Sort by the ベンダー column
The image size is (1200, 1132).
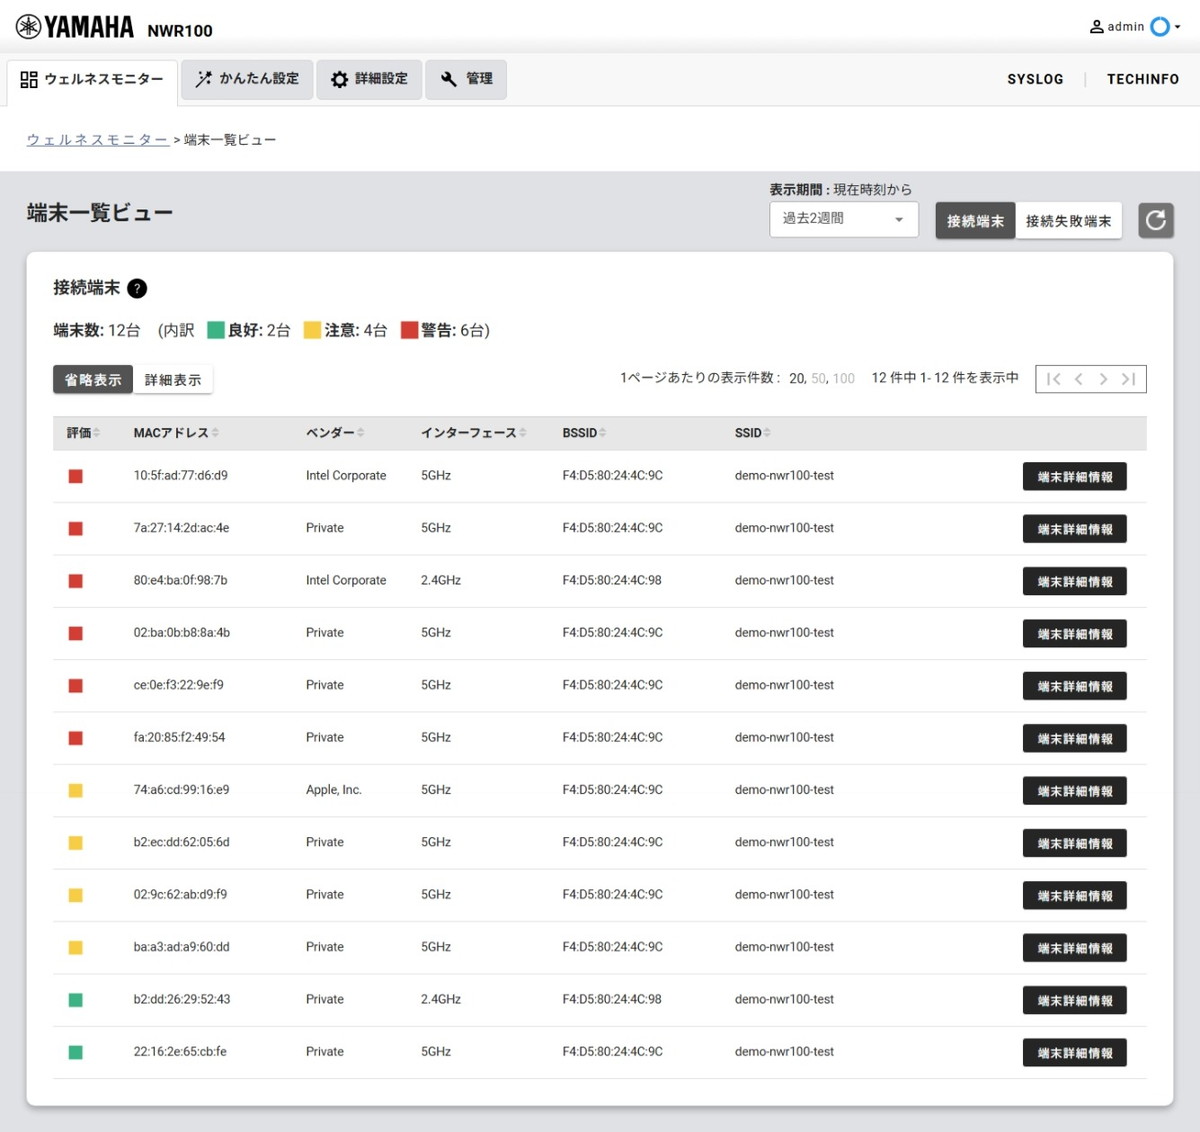click(335, 433)
